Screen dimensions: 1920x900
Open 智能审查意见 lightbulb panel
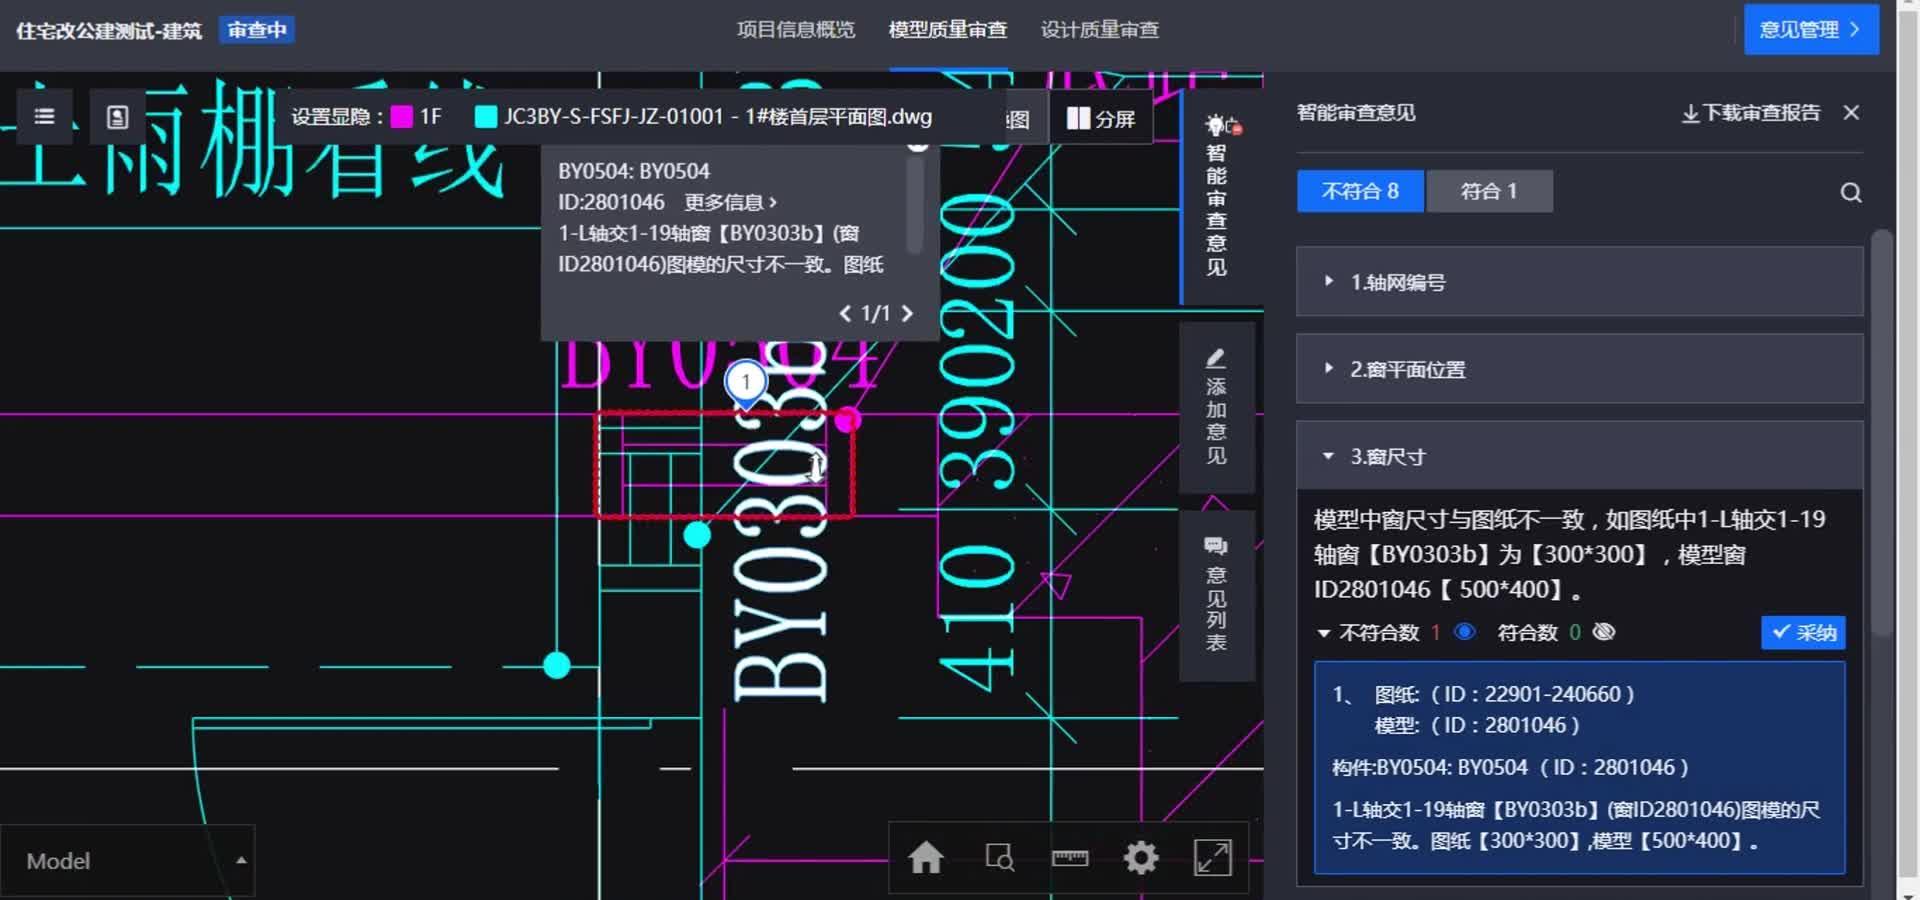coord(1217,196)
